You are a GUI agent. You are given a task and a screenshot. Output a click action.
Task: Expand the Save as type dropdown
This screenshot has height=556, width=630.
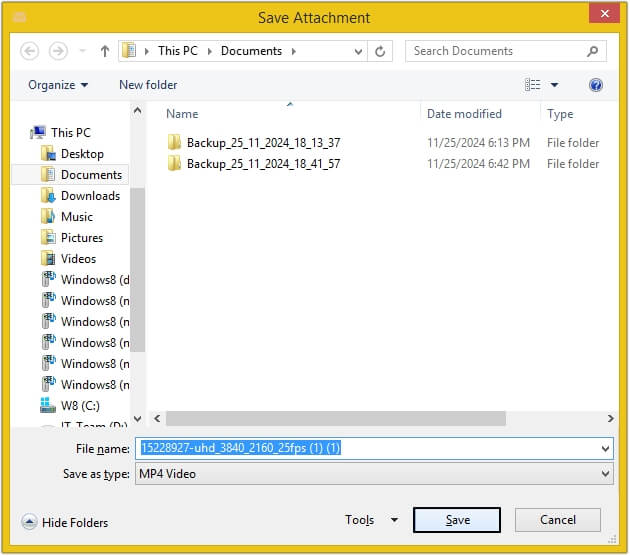pyautogui.click(x=605, y=474)
